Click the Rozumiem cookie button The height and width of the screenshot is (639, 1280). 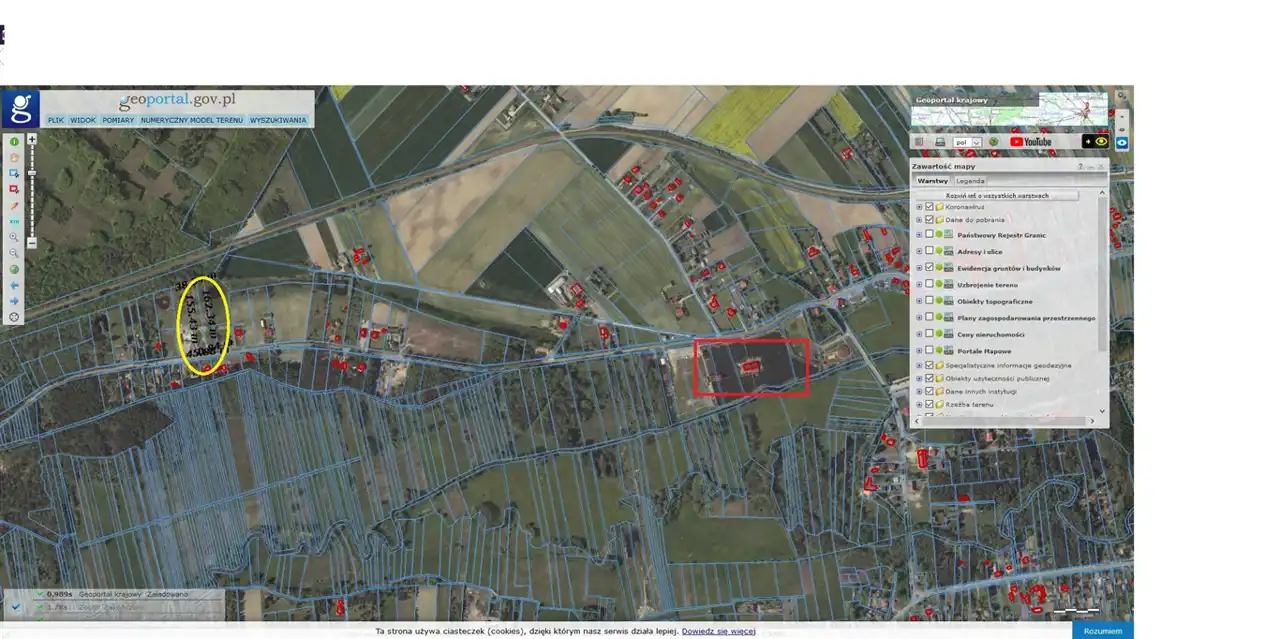coord(1102,631)
